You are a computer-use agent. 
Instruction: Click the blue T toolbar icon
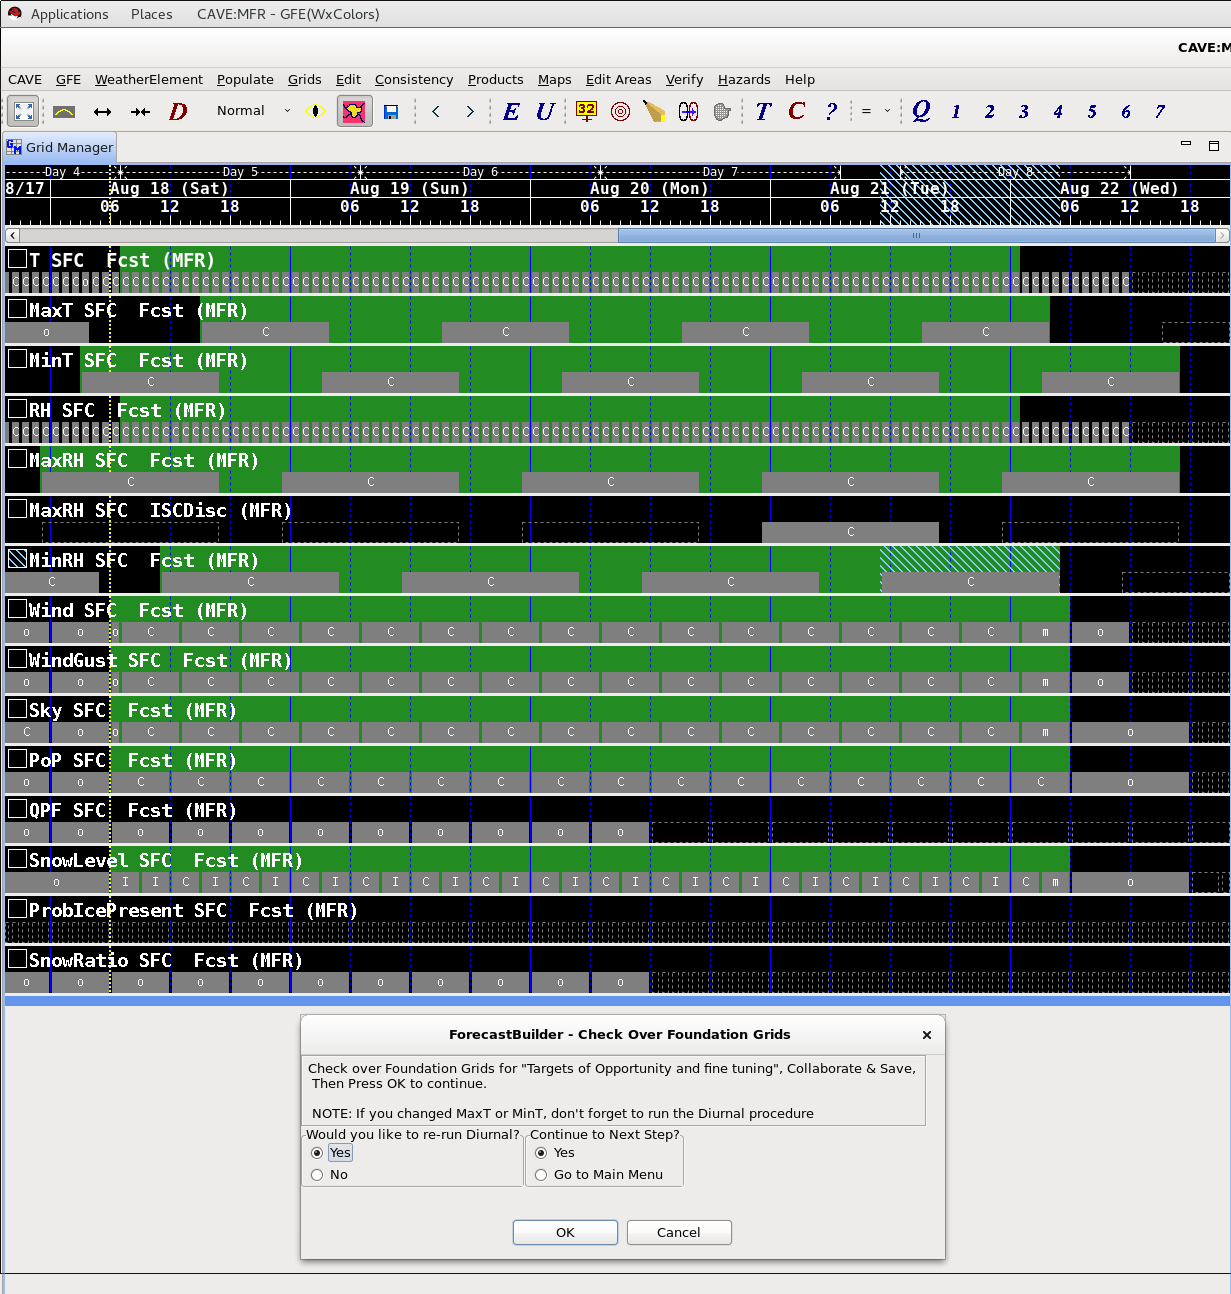(763, 111)
